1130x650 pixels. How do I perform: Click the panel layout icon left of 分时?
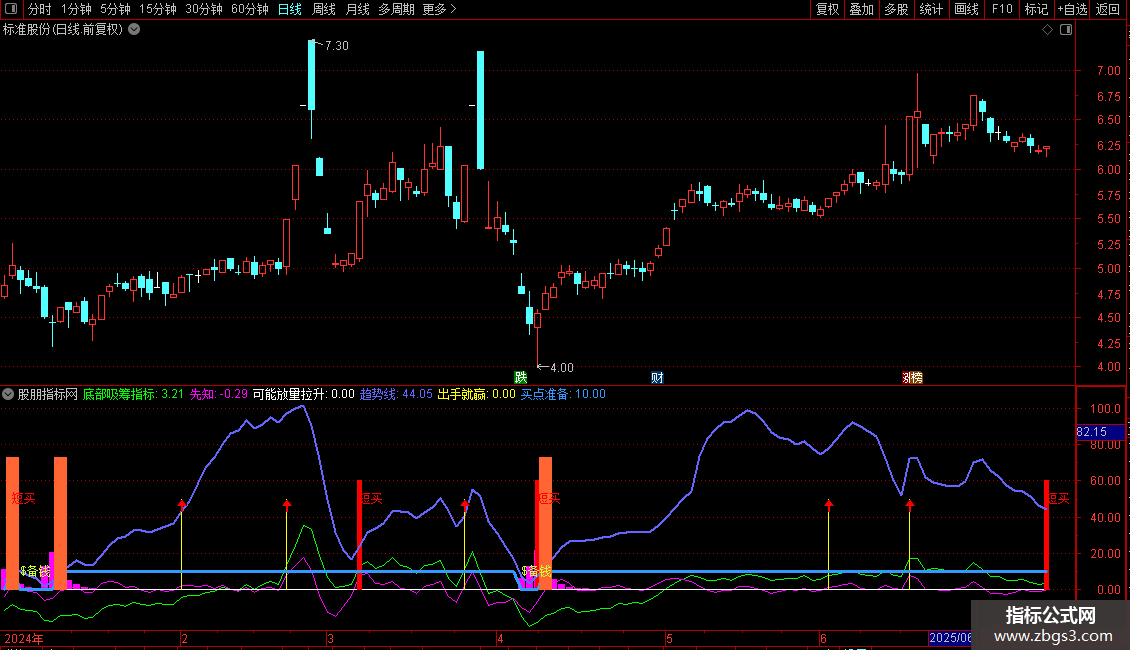(11, 9)
